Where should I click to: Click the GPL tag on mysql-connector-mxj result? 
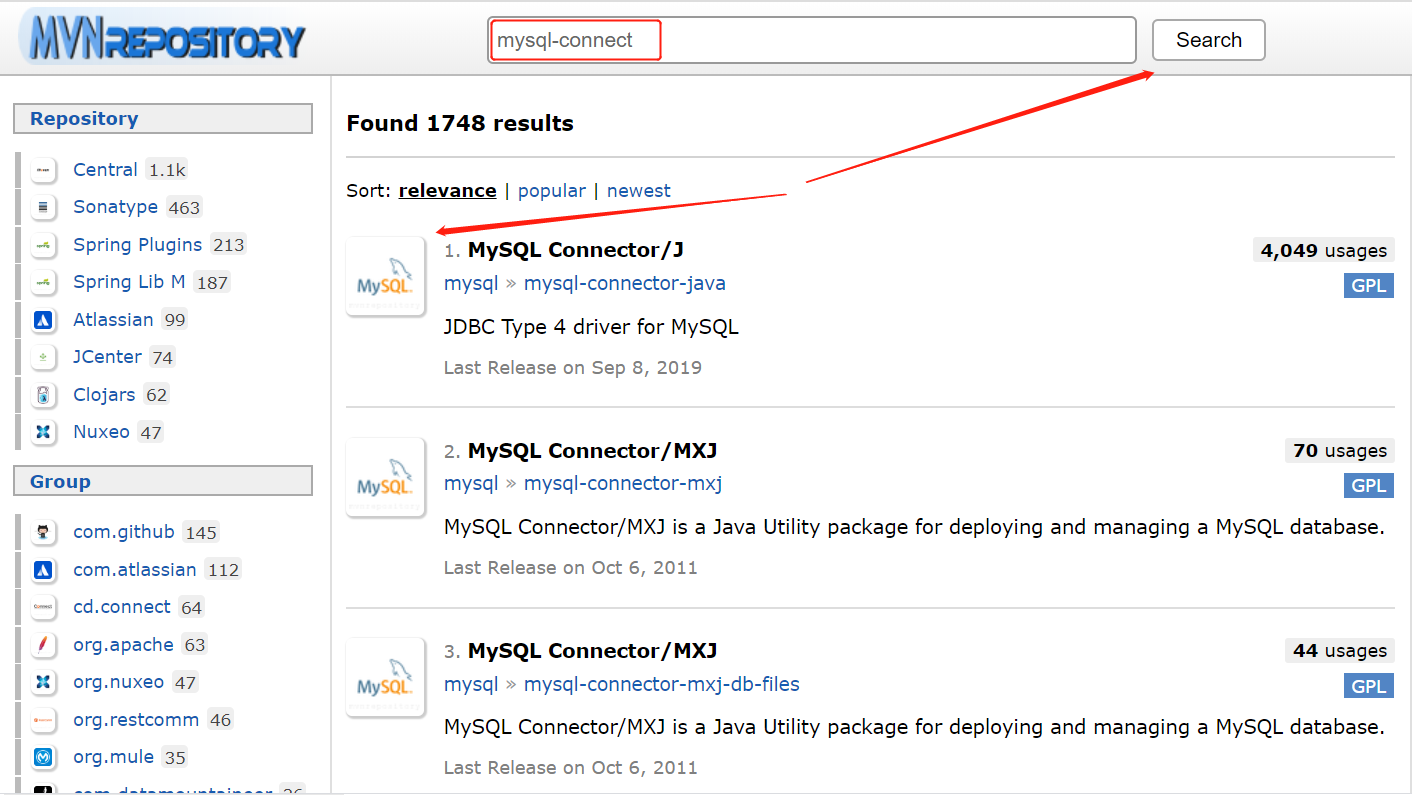1369,486
